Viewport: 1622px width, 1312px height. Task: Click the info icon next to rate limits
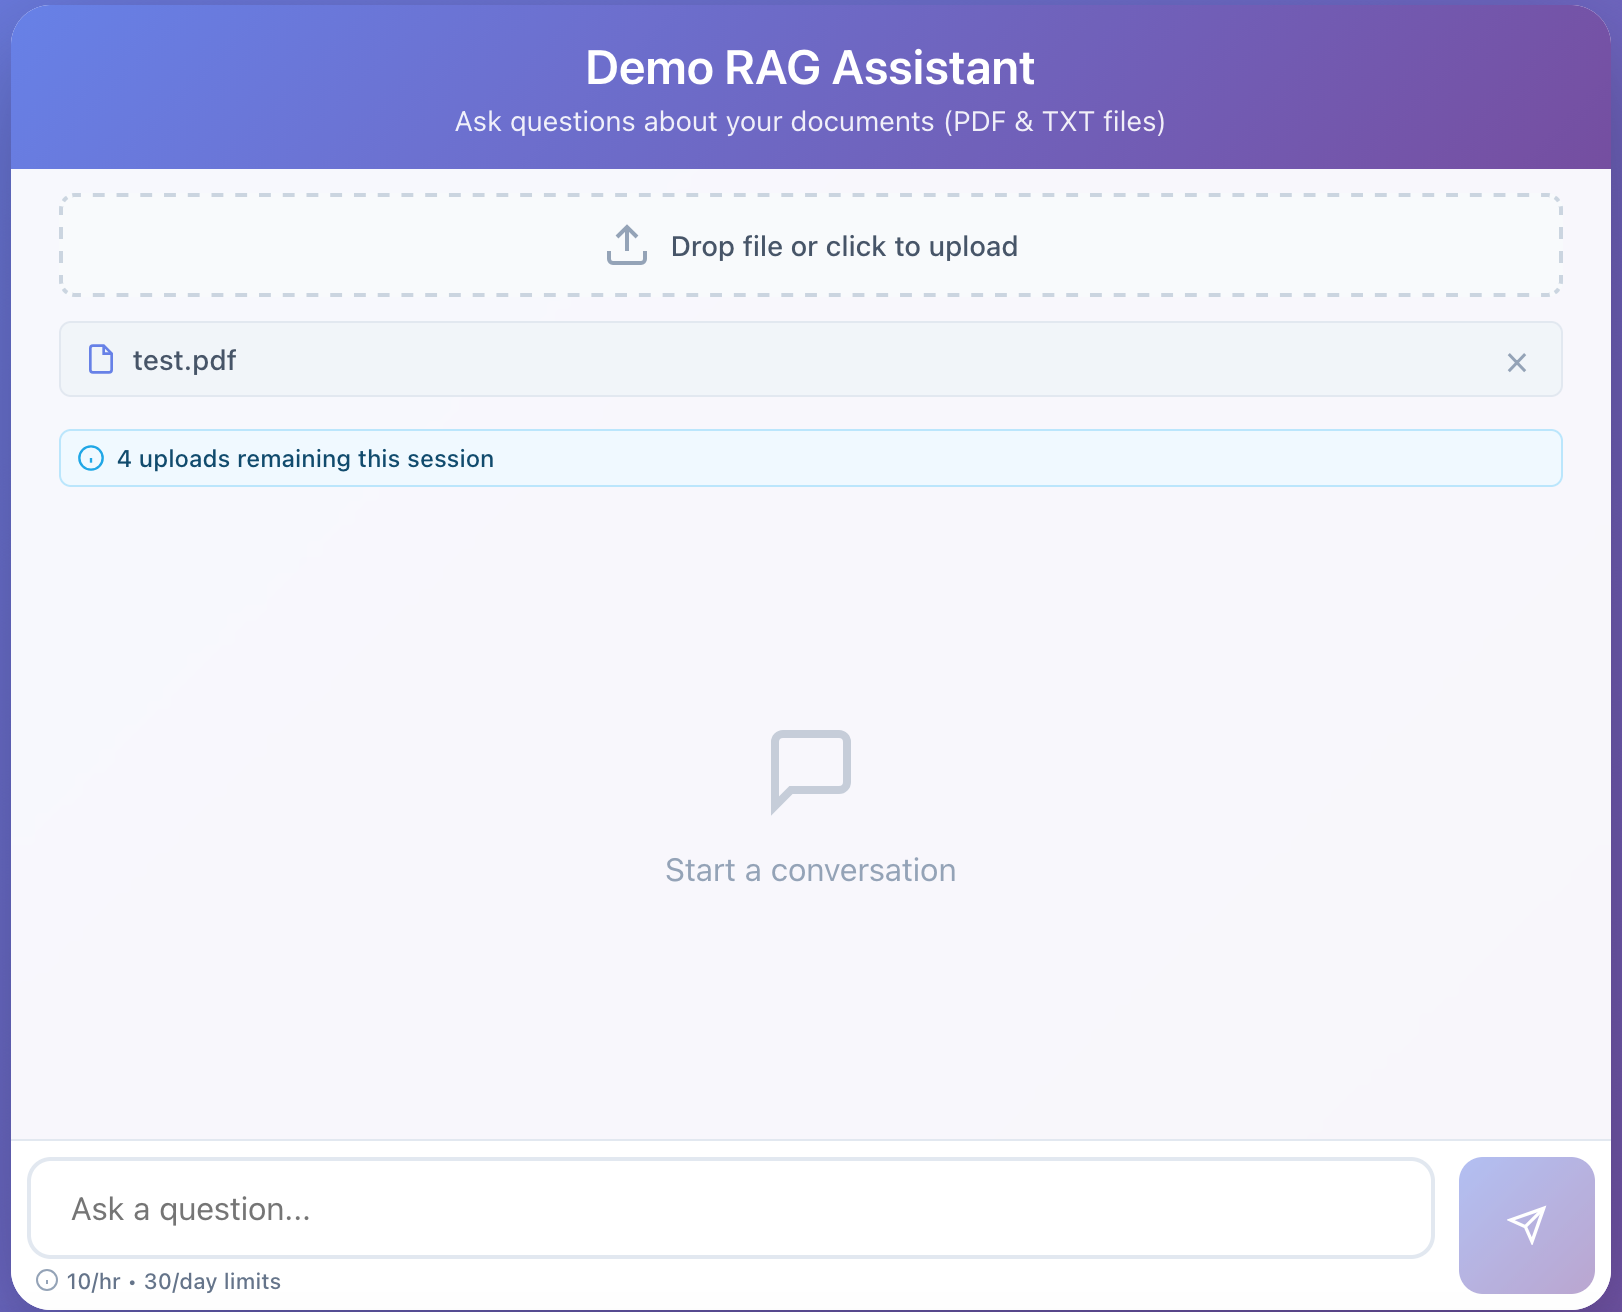click(47, 1280)
